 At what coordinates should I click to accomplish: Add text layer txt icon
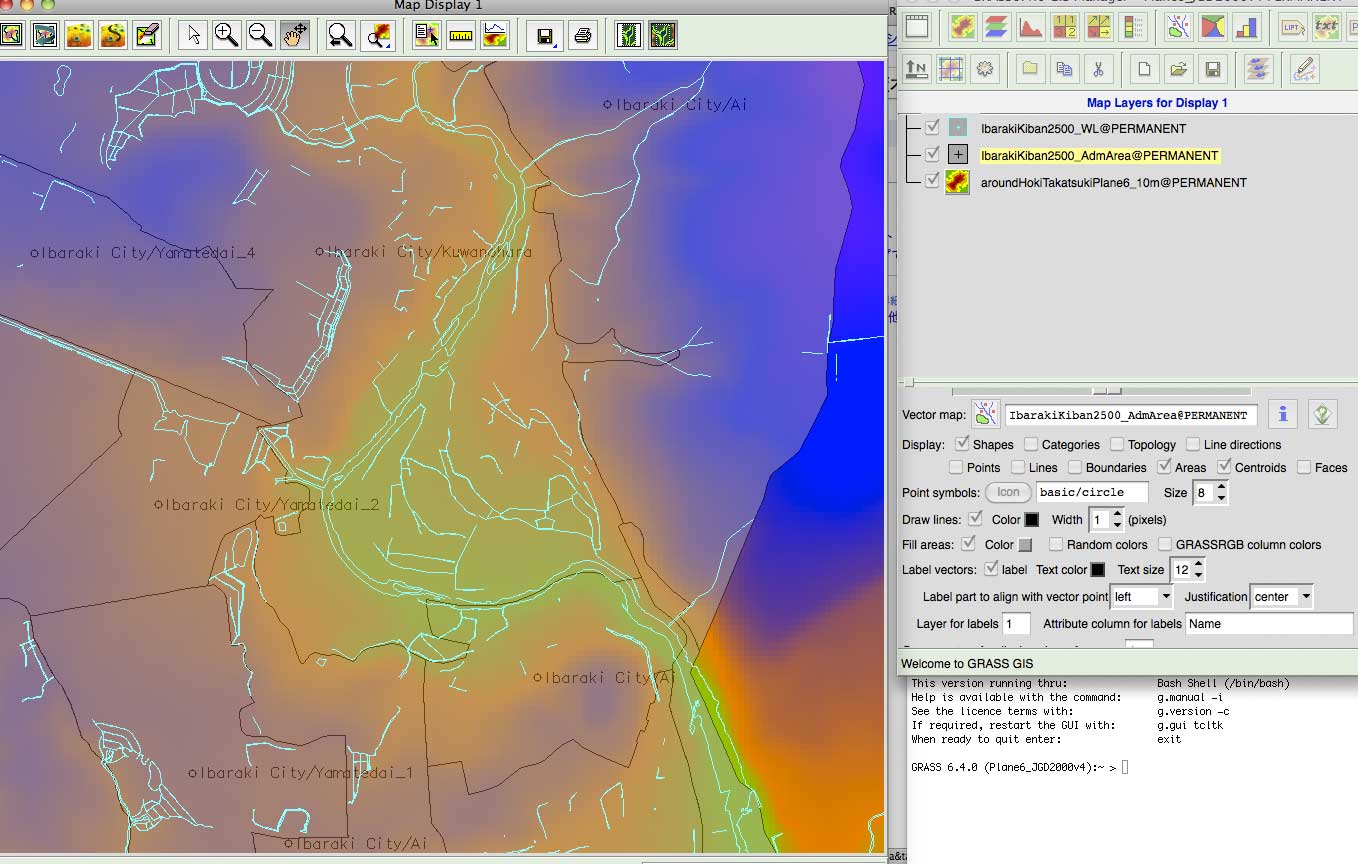(x=1326, y=26)
